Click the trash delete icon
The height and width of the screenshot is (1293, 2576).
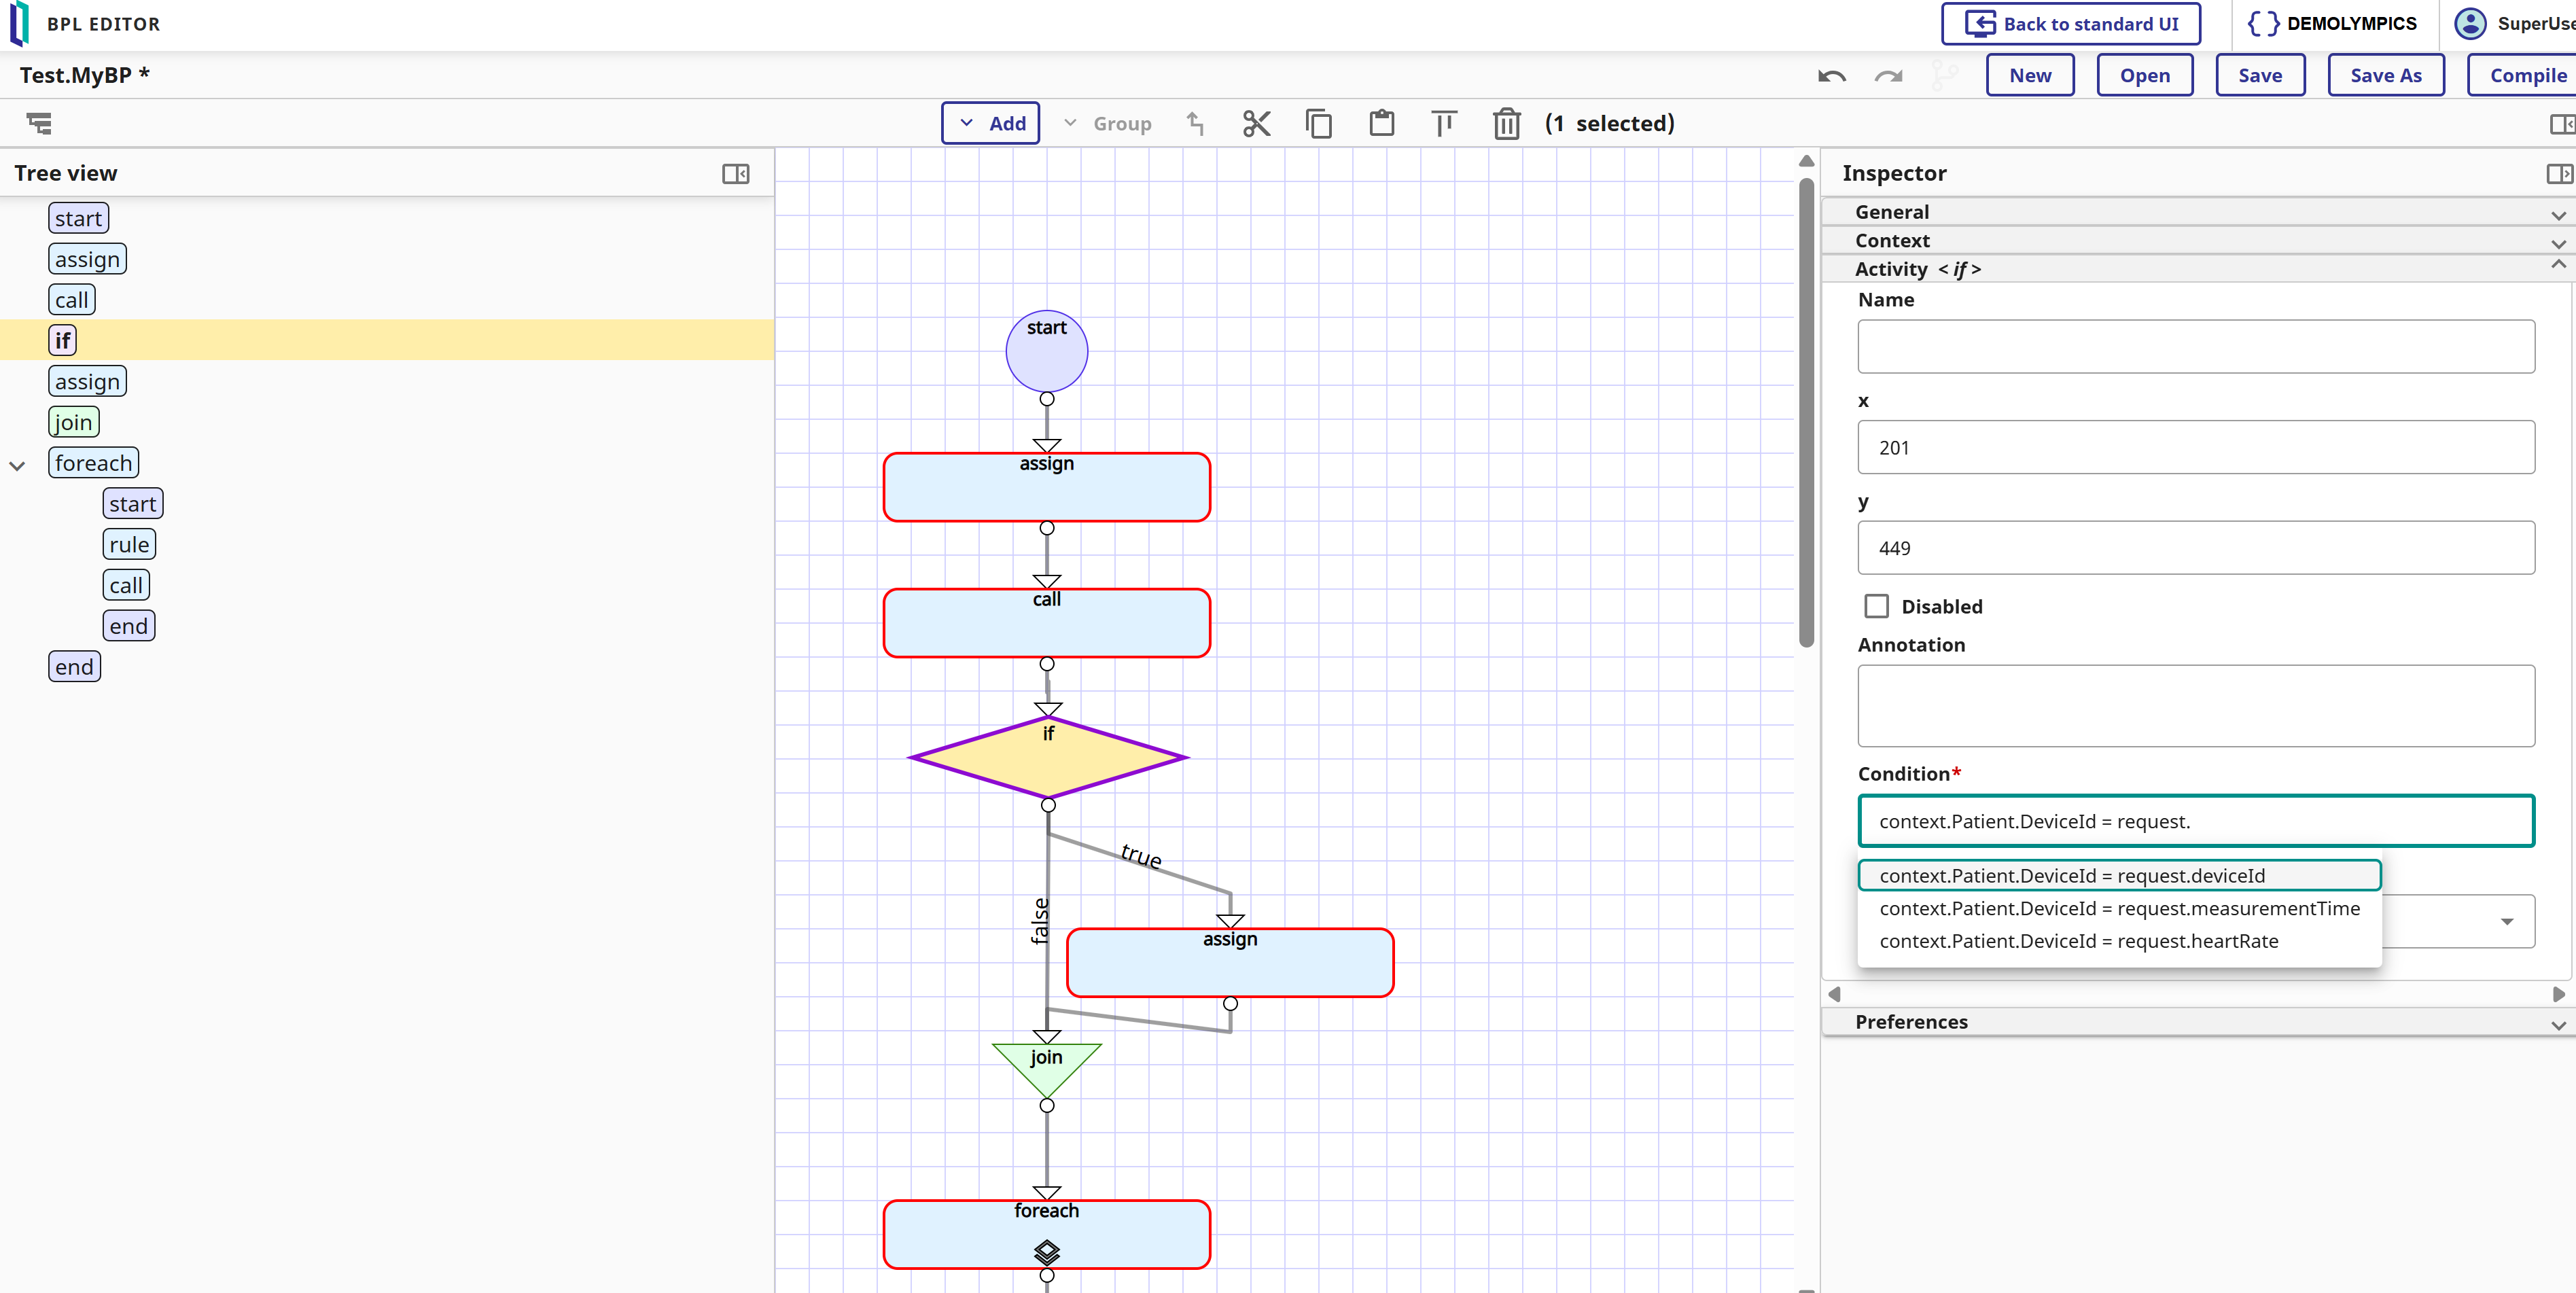point(1506,124)
